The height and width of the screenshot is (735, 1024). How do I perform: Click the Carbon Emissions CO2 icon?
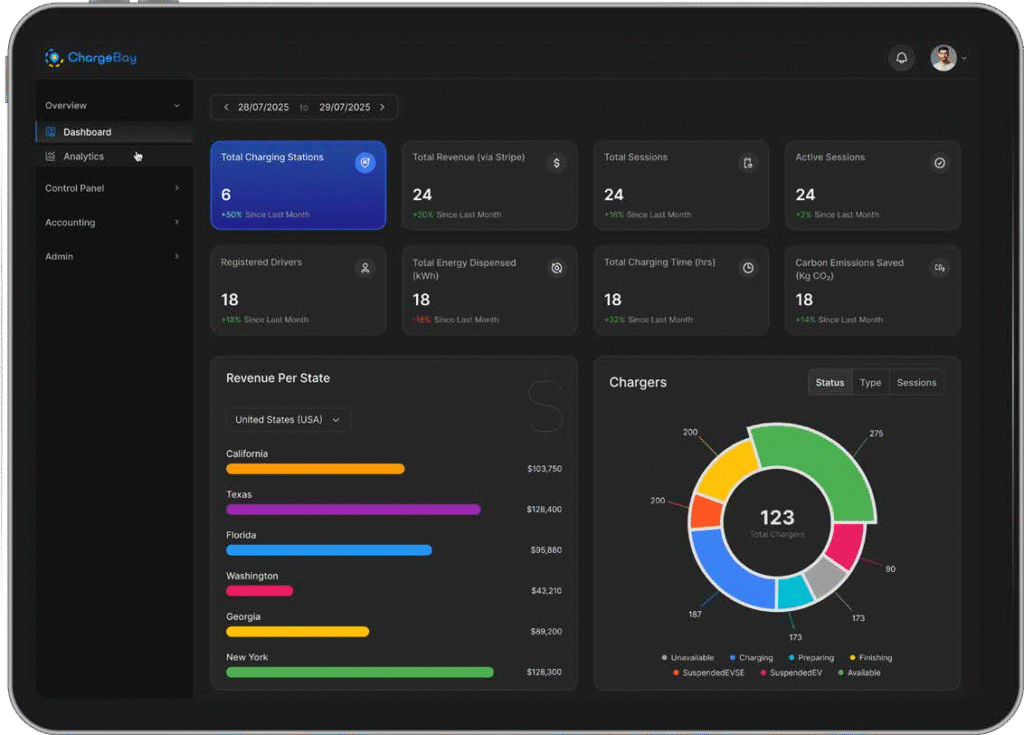point(939,268)
